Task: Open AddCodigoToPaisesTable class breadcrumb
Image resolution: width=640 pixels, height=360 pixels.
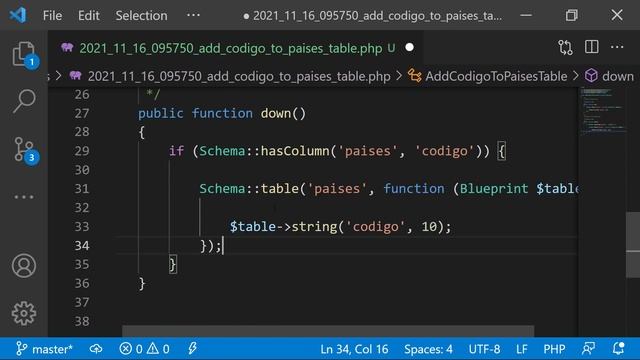Action: click(x=496, y=76)
